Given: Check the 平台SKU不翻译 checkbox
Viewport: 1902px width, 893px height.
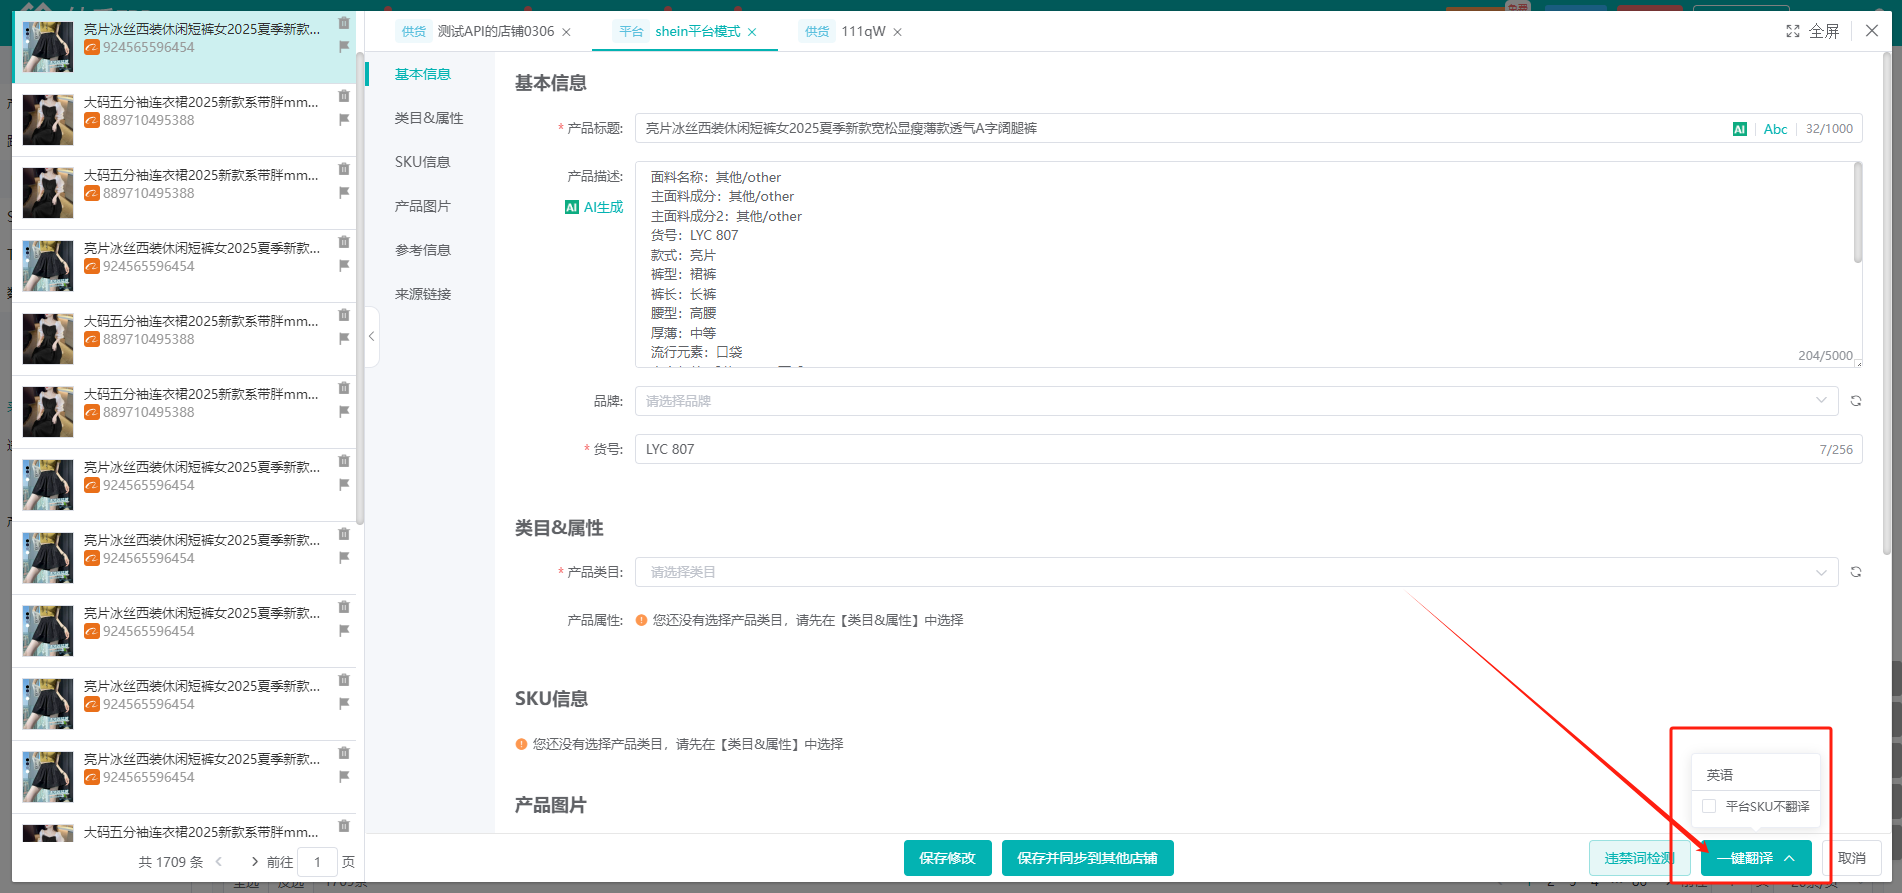Looking at the screenshot, I should point(1709,806).
